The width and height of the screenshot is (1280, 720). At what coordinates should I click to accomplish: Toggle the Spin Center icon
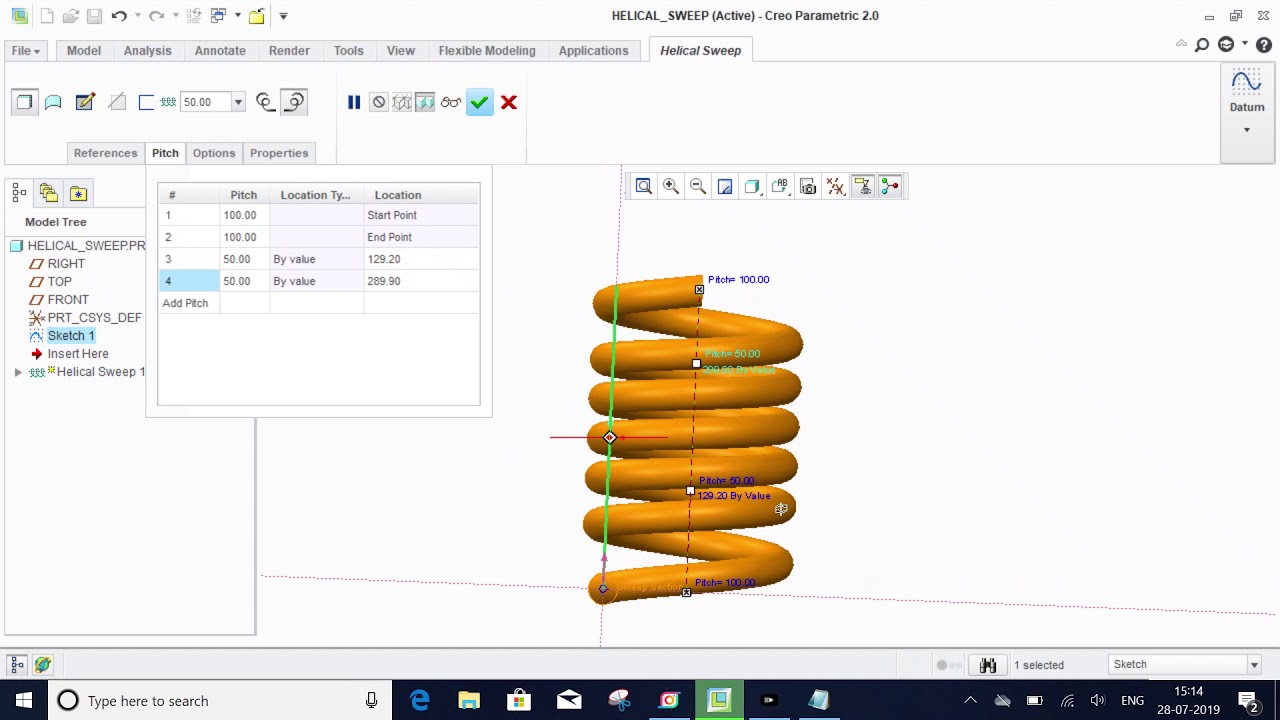coord(889,186)
